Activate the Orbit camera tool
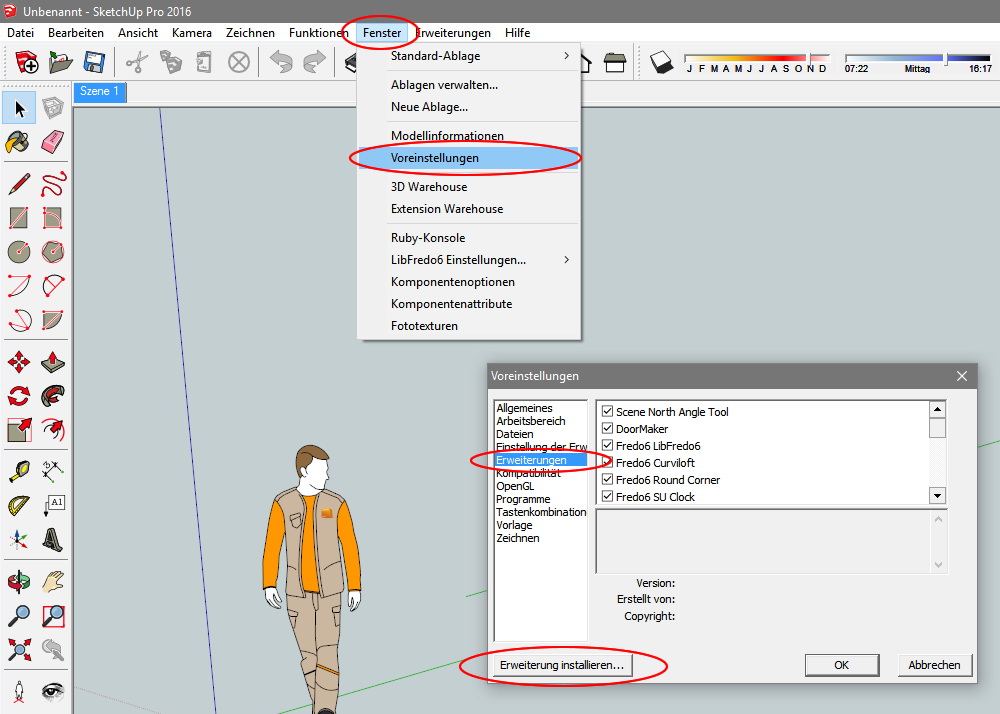 [x=19, y=580]
